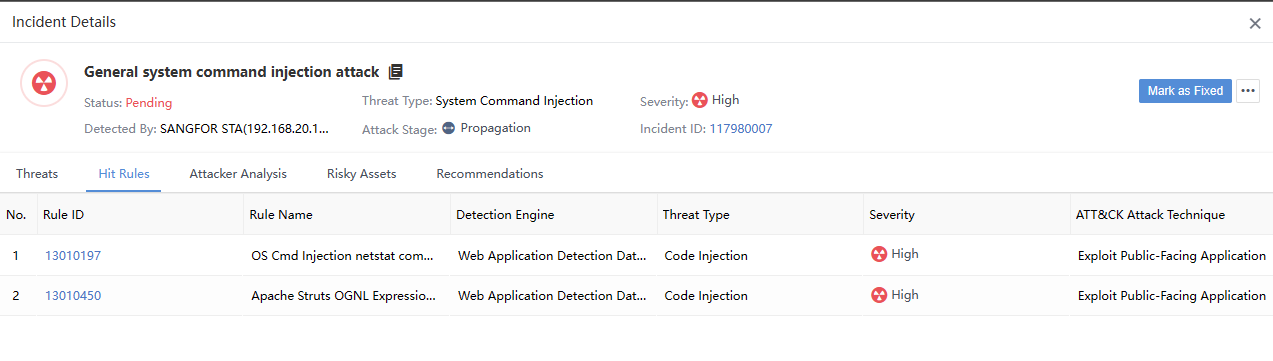Click High severity icon in row 1
1273x361 pixels.
[879, 254]
